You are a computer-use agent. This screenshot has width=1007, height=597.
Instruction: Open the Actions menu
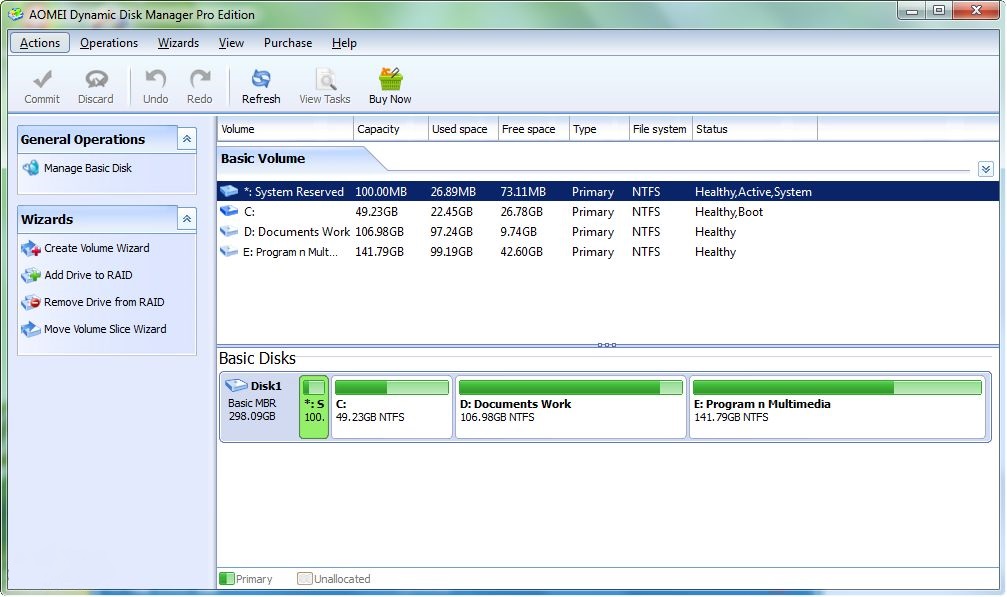click(x=40, y=43)
